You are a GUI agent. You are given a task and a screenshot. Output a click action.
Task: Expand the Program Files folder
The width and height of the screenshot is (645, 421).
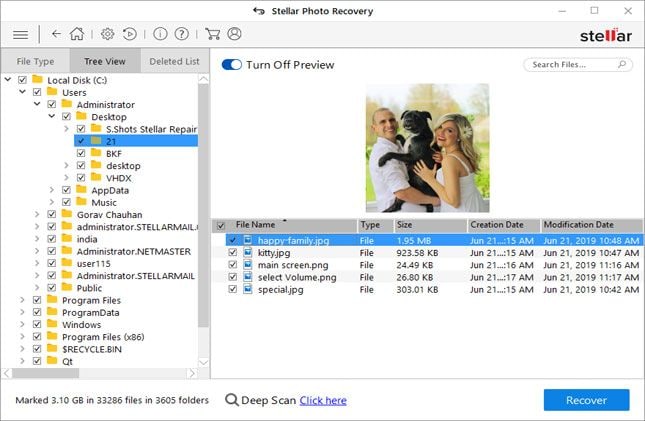pos(22,300)
